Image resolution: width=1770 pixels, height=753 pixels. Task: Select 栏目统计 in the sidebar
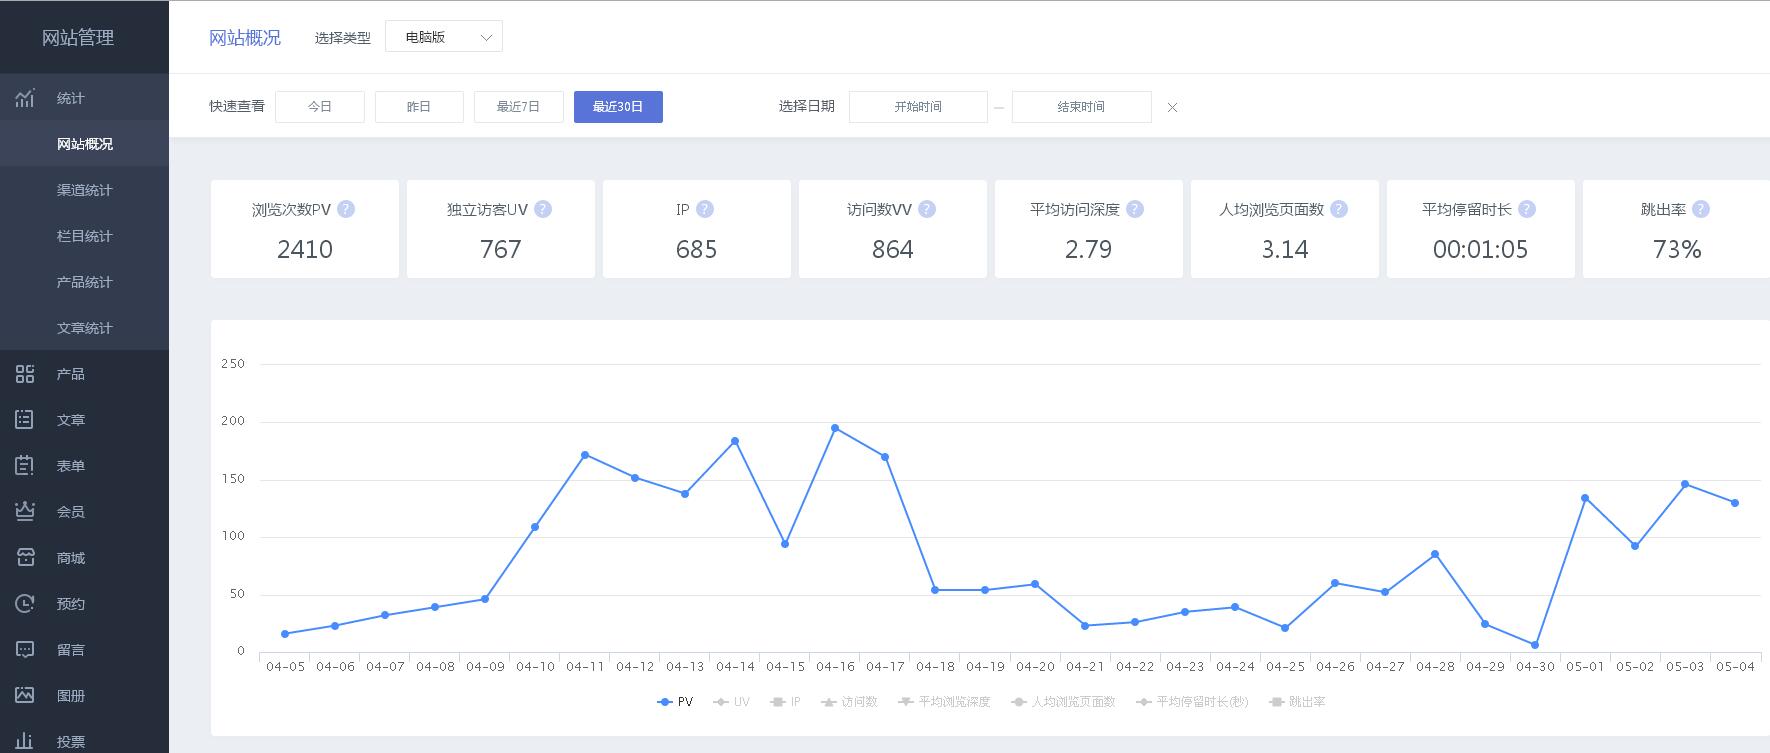(x=85, y=236)
